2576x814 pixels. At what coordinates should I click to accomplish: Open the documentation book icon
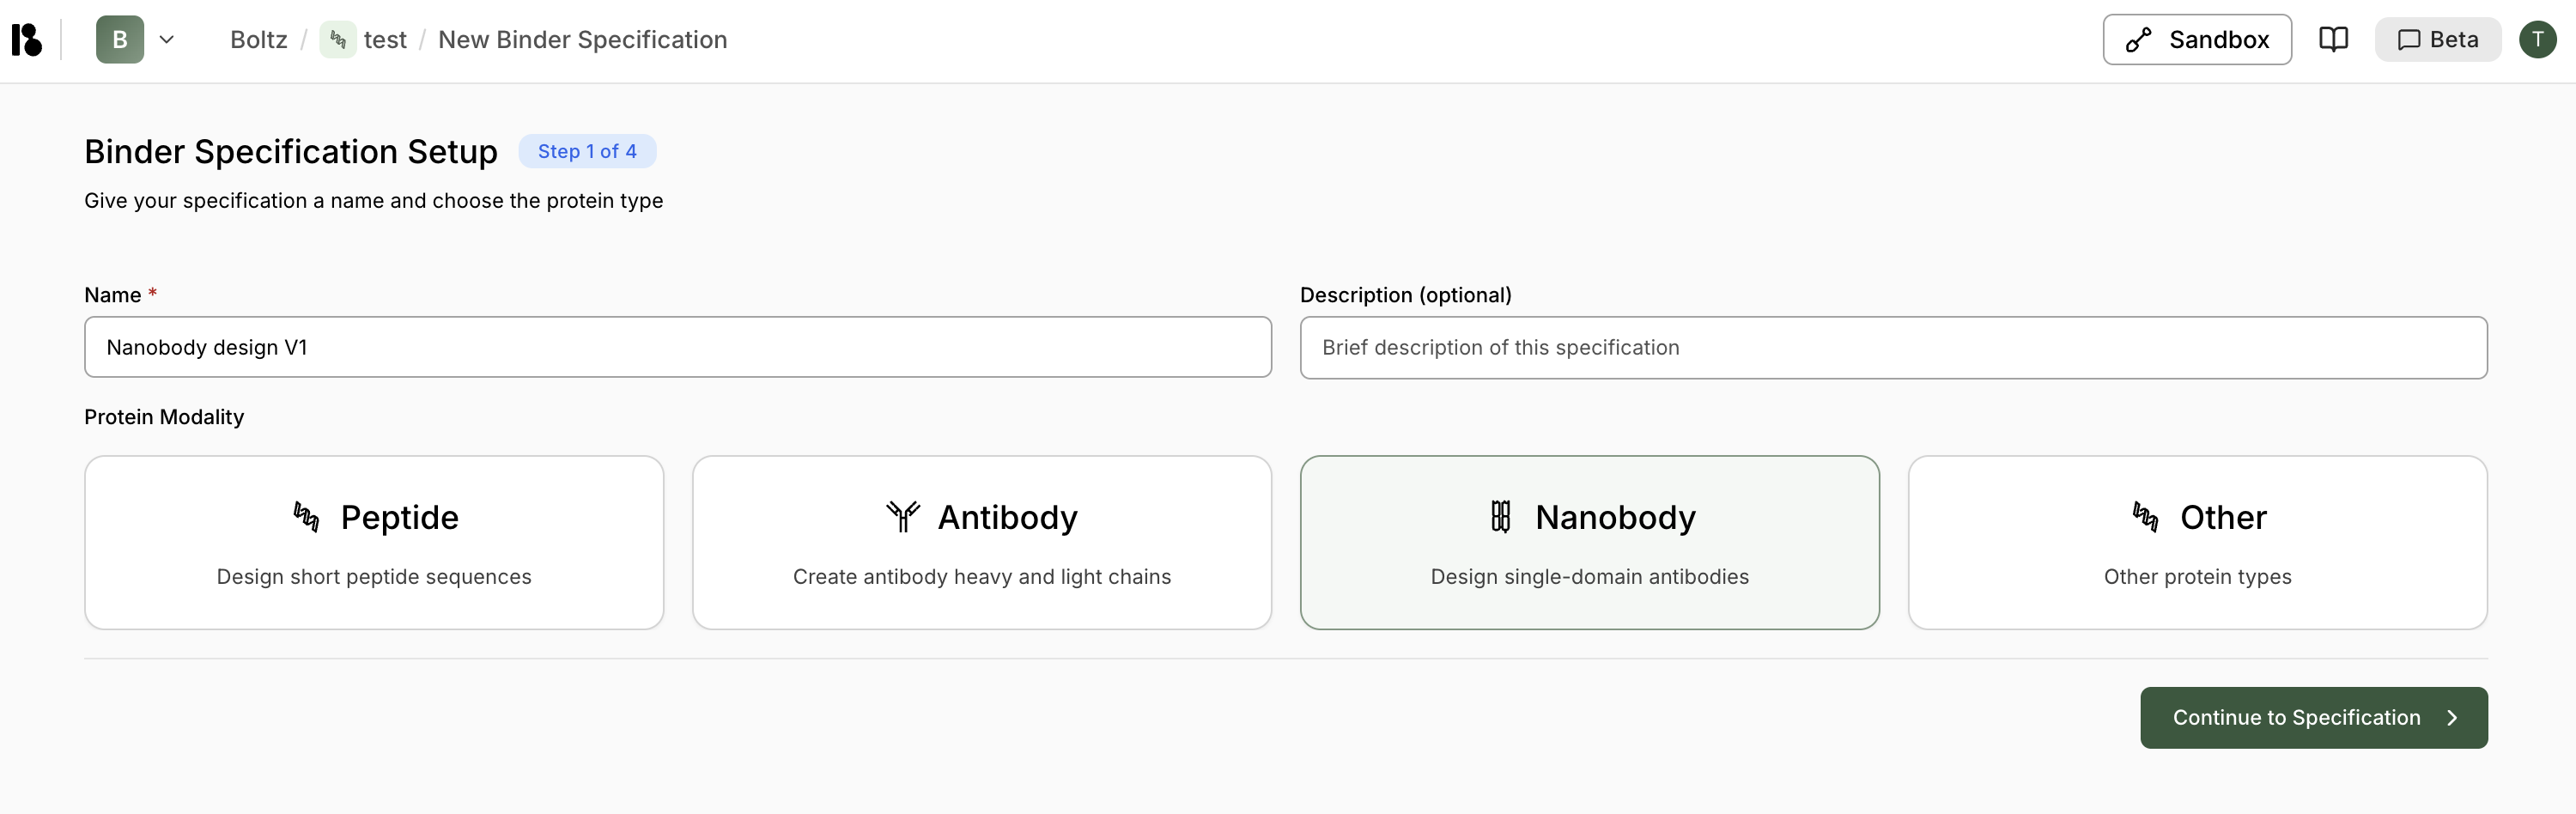(x=2334, y=39)
